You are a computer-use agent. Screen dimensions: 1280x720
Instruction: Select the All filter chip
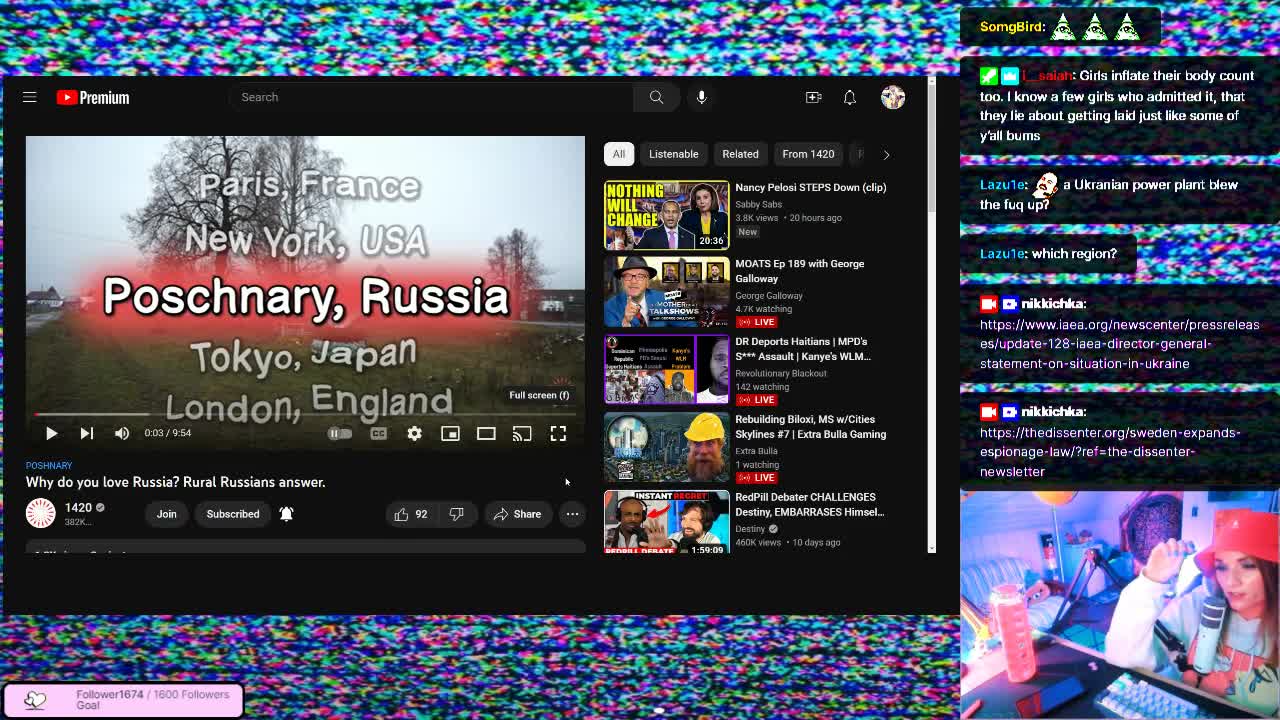point(619,154)
